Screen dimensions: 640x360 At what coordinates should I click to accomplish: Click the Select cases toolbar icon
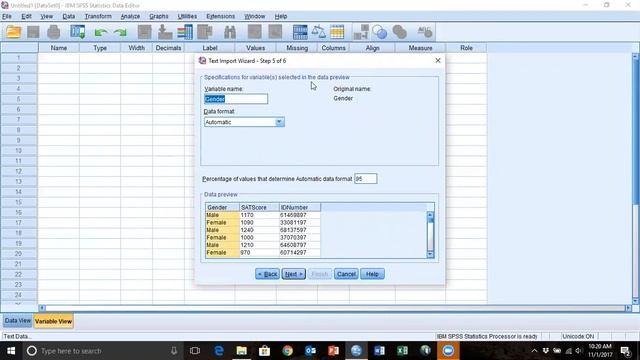point(337,32)
